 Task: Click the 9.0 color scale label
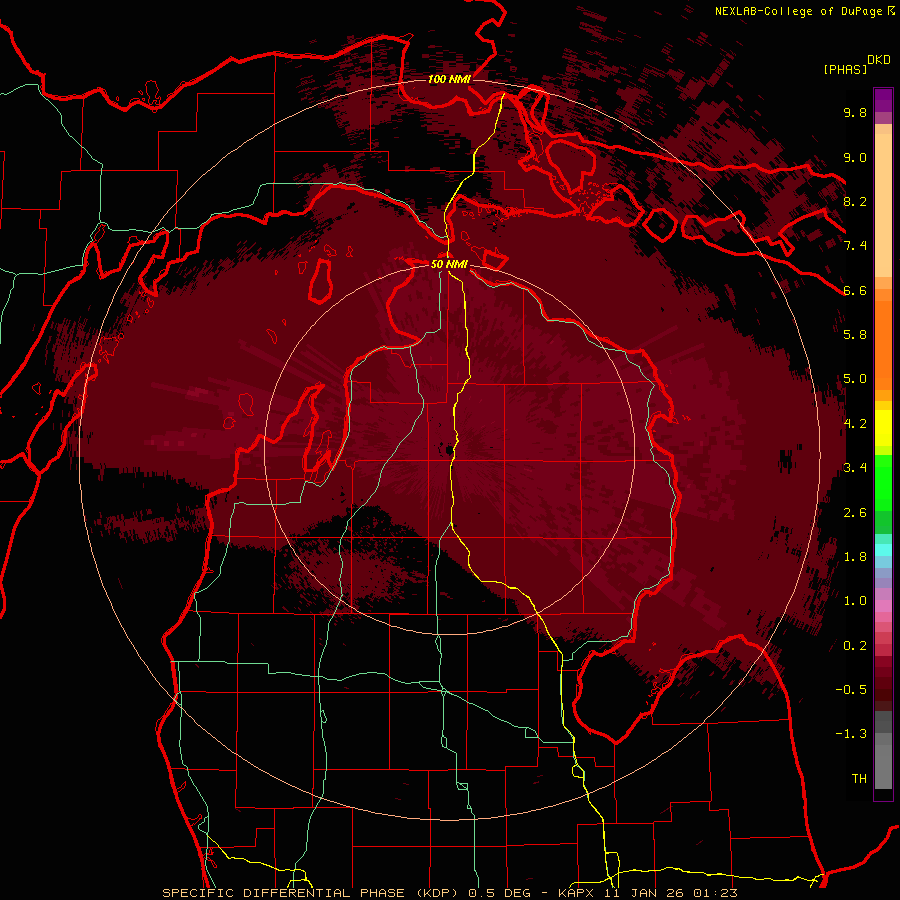(855, 157)
